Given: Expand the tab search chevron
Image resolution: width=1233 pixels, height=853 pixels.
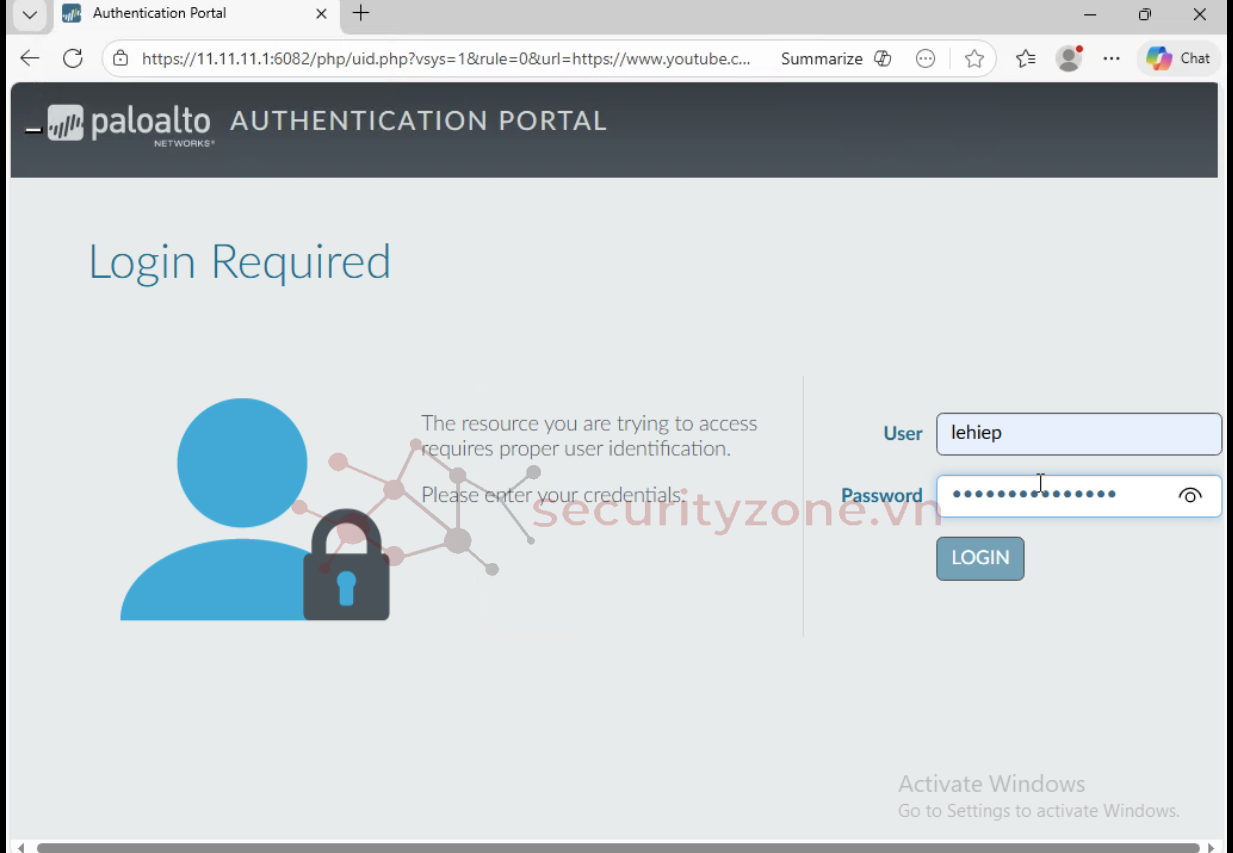Looking at the screenshot, I should 29,15.
